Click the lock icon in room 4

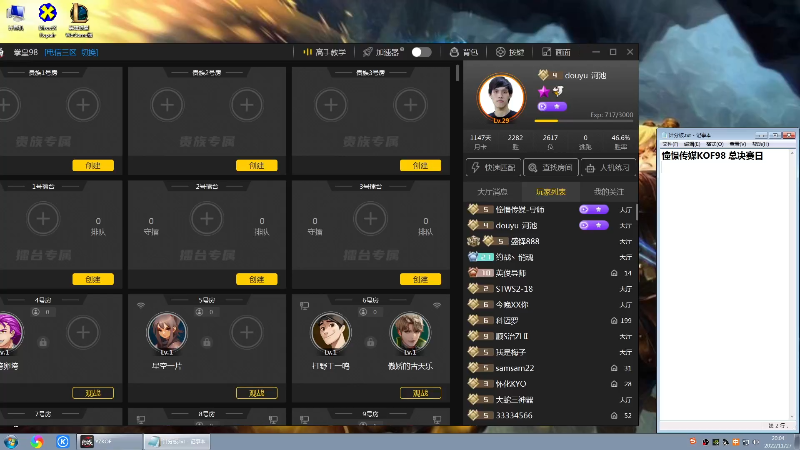(43, 342)
